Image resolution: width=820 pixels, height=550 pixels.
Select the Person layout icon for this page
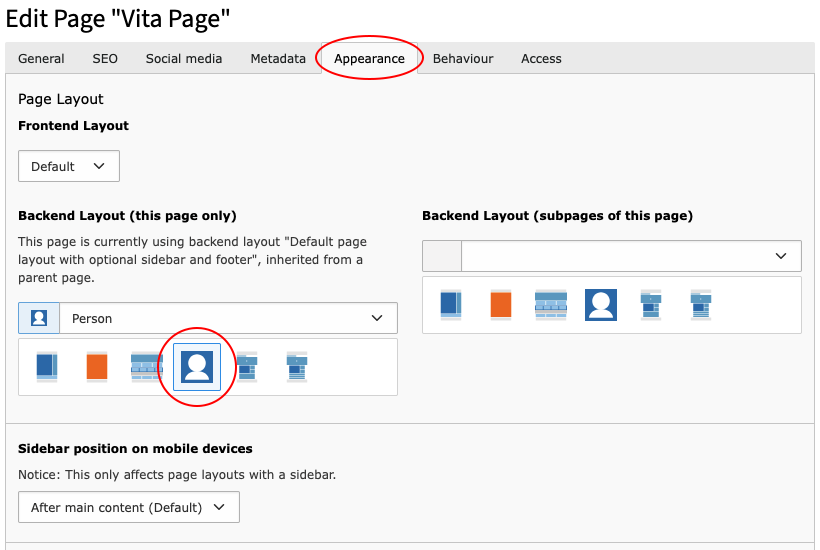pyautogui.click(x=197, y=367)
